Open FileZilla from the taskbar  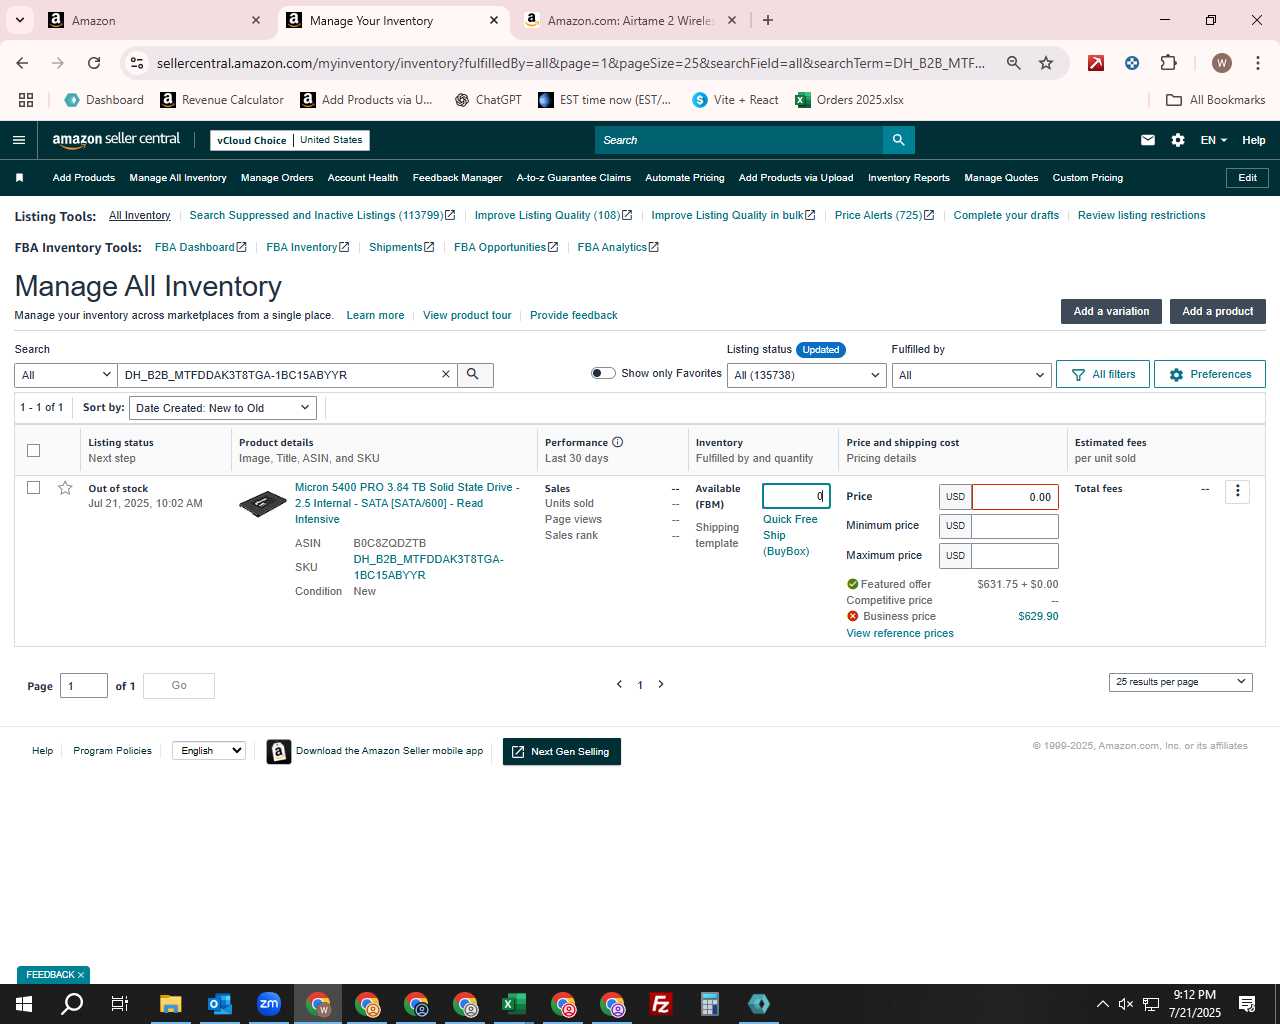tap(660, 1004)
